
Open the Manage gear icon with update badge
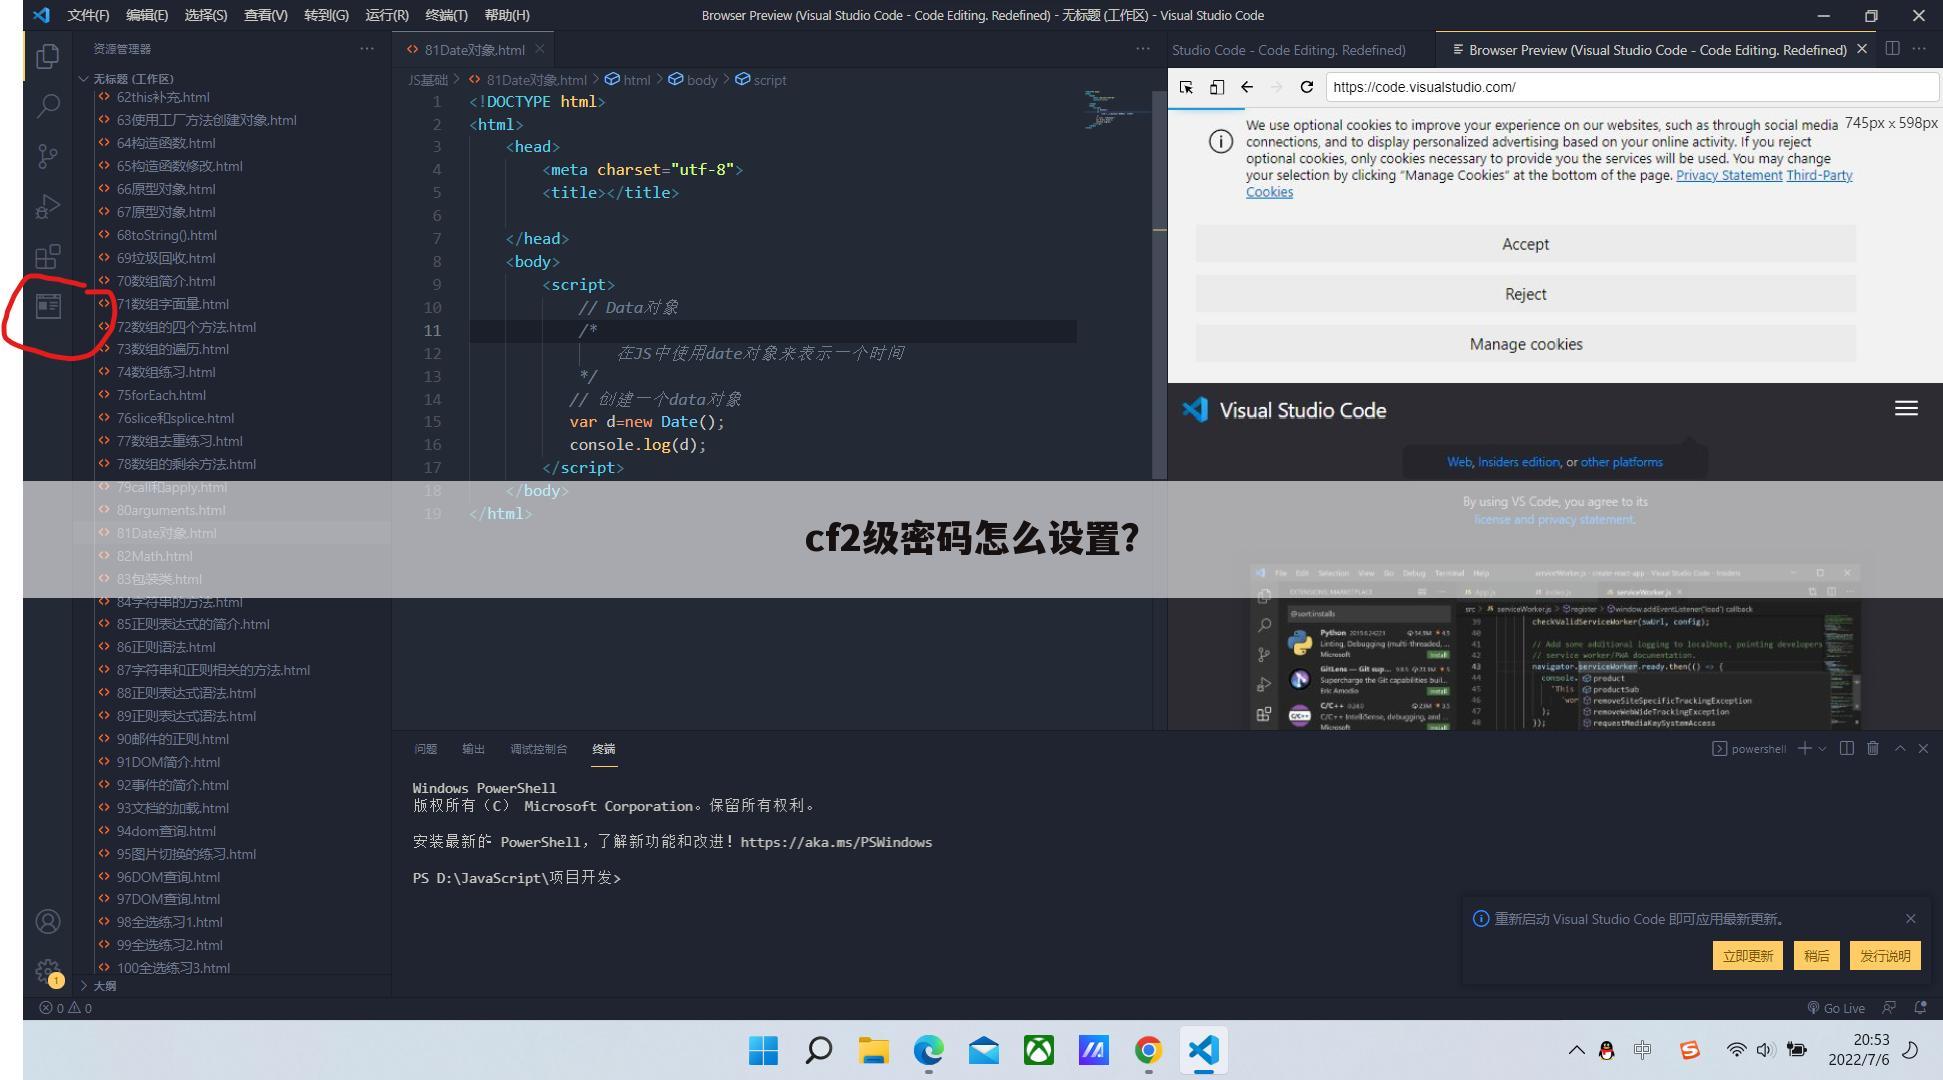(x=47, y=971)
